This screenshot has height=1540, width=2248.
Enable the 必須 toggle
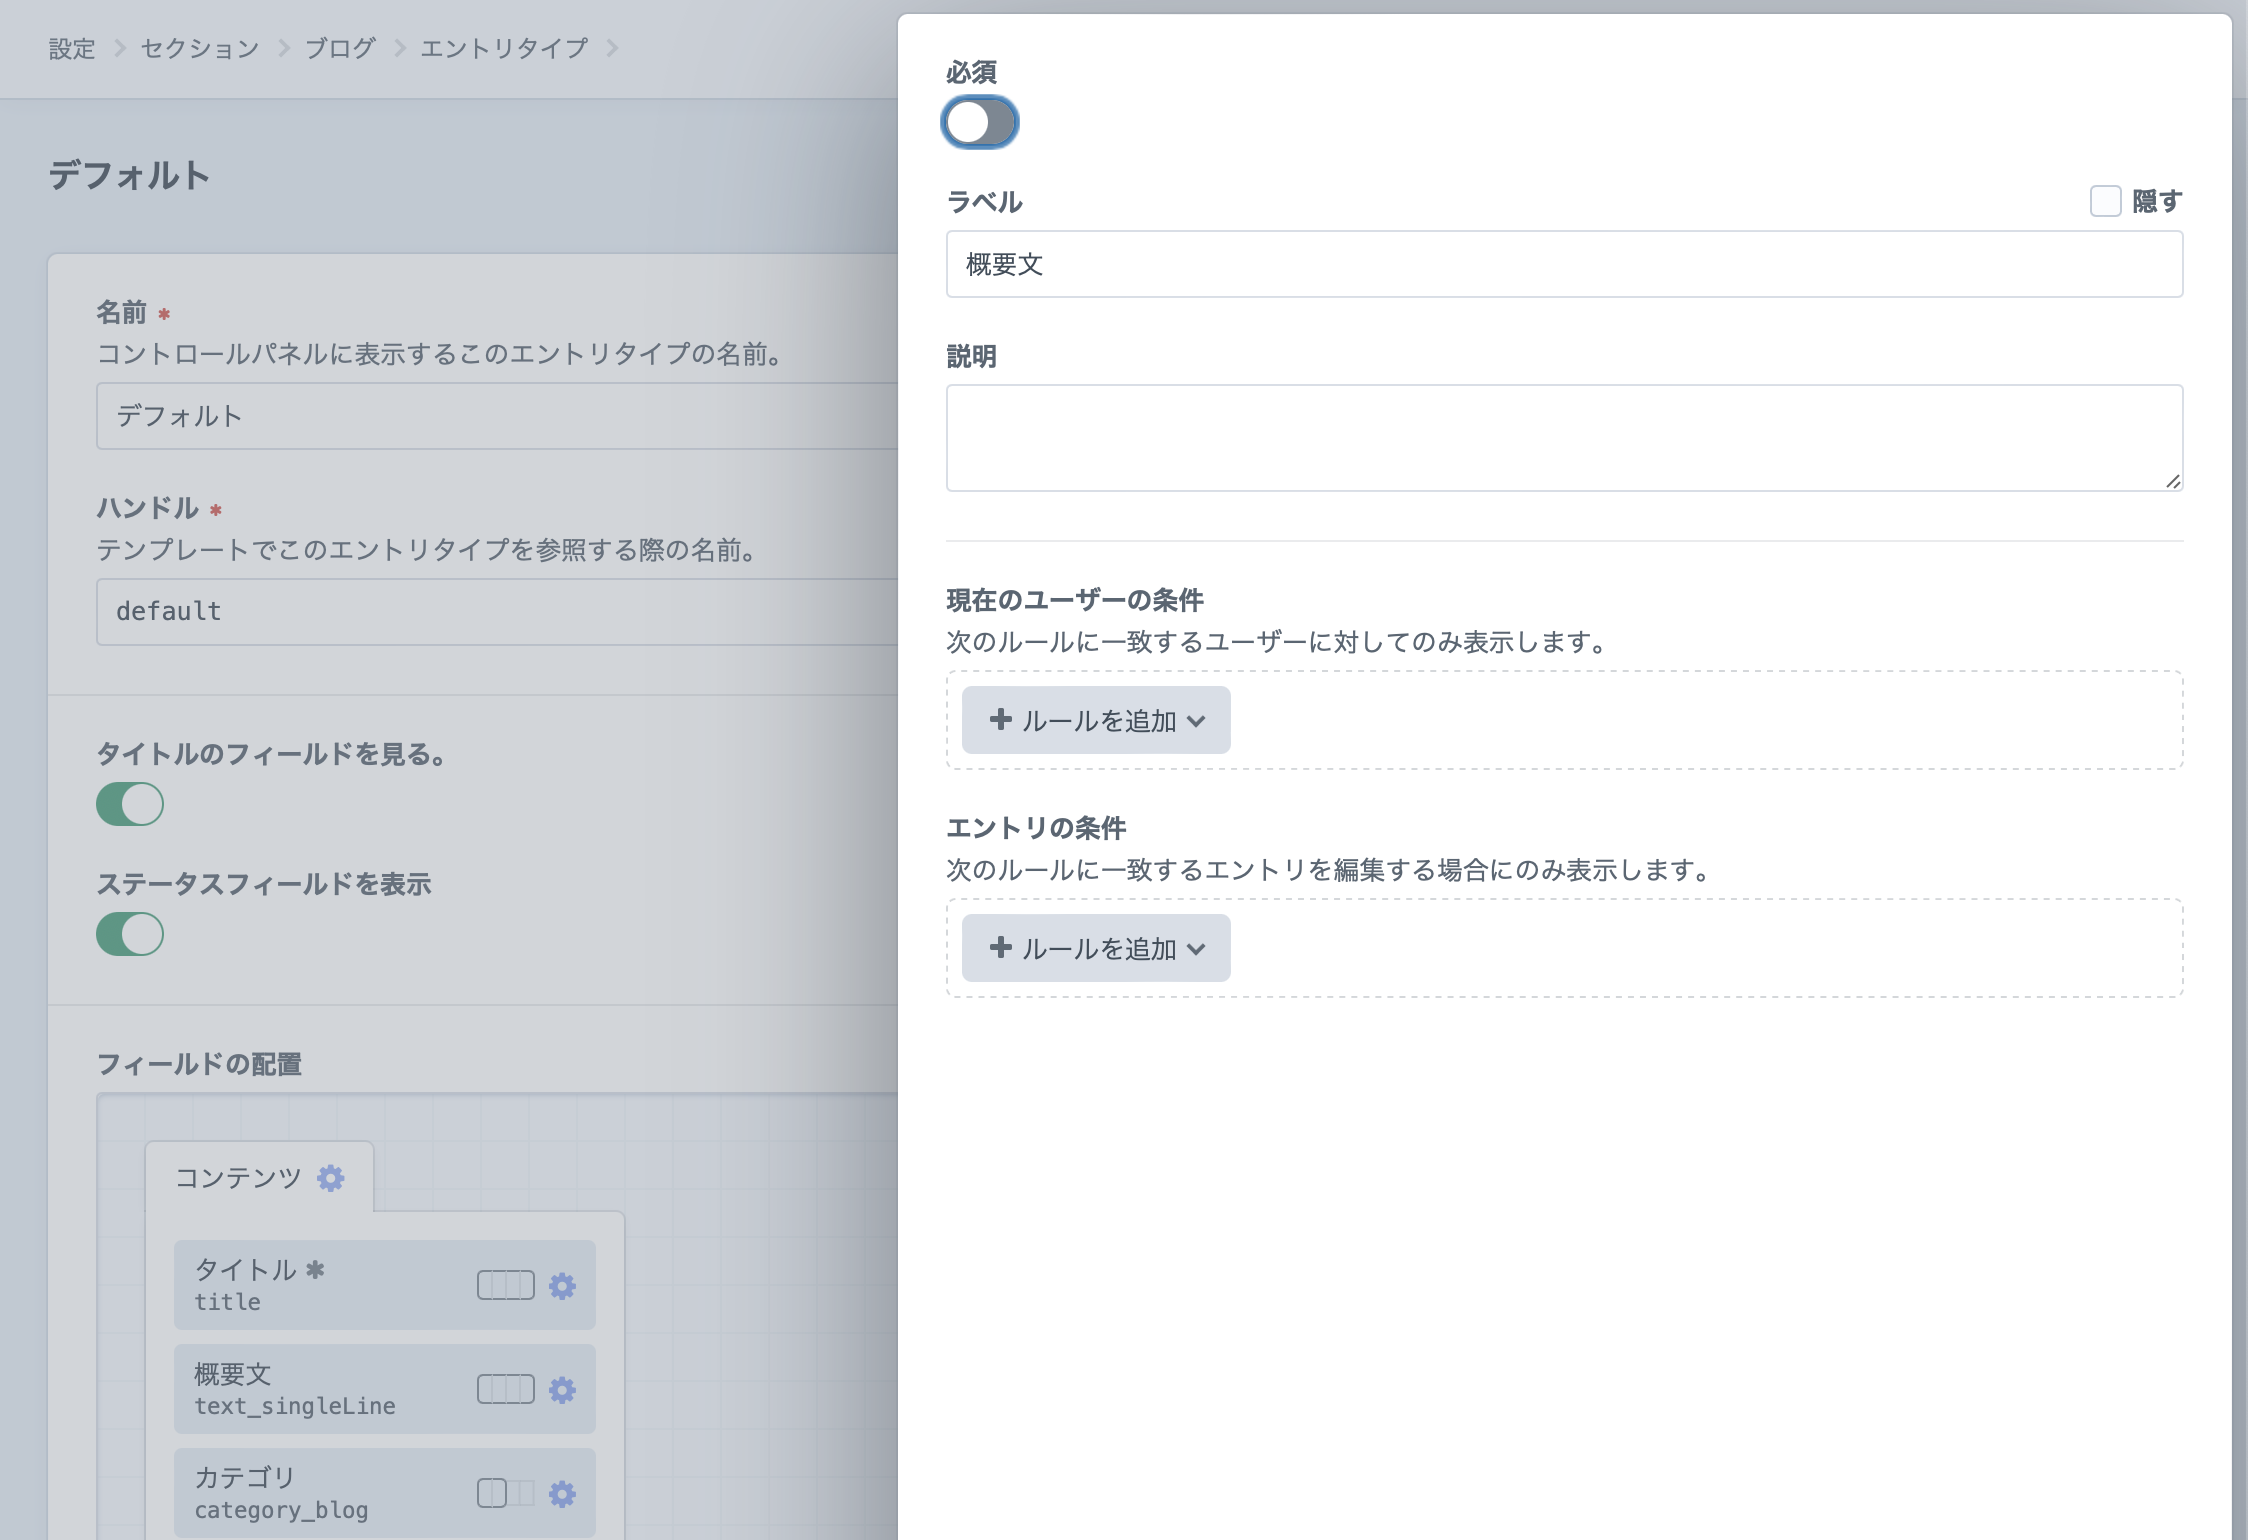coord(980,122)
